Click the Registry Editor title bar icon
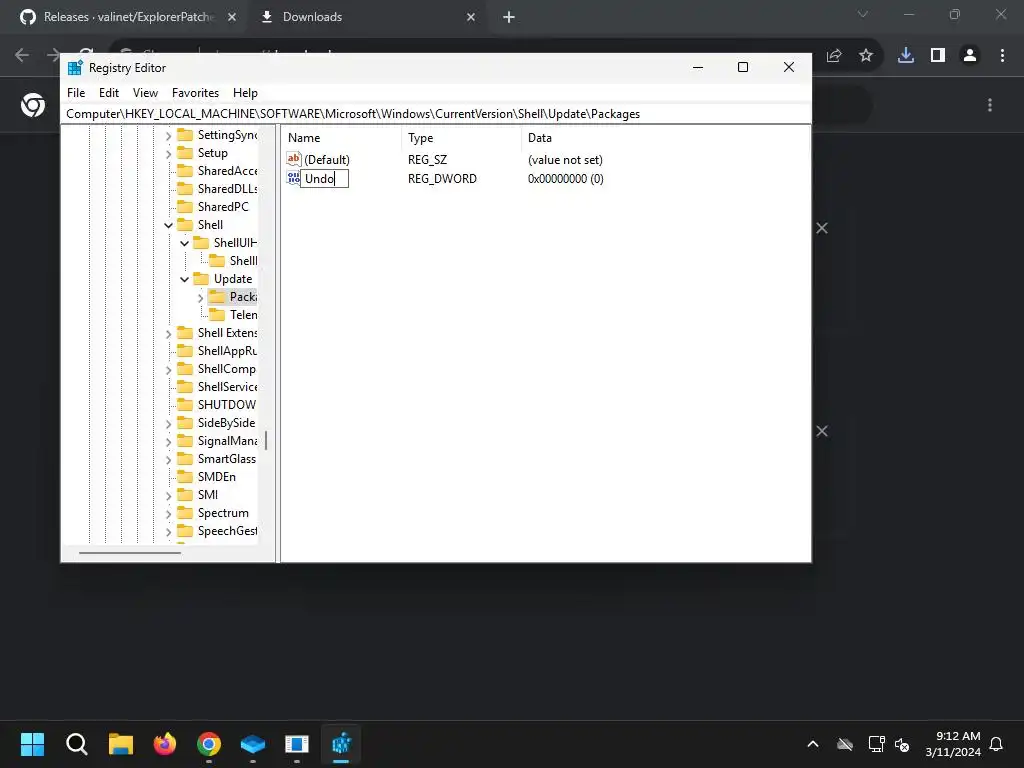 click(75, 67)
